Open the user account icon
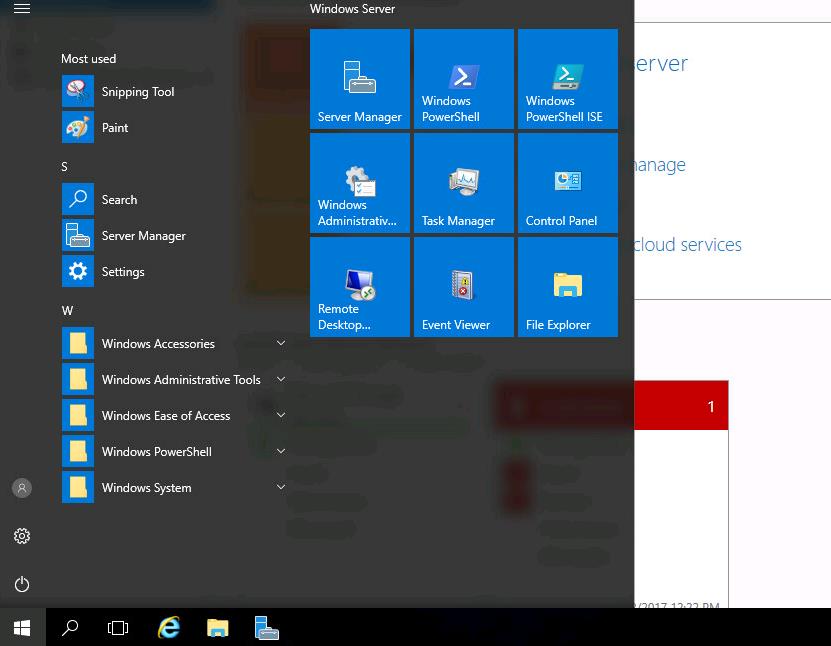The width and height of the screenshot is (831, 646). [22, 488]
